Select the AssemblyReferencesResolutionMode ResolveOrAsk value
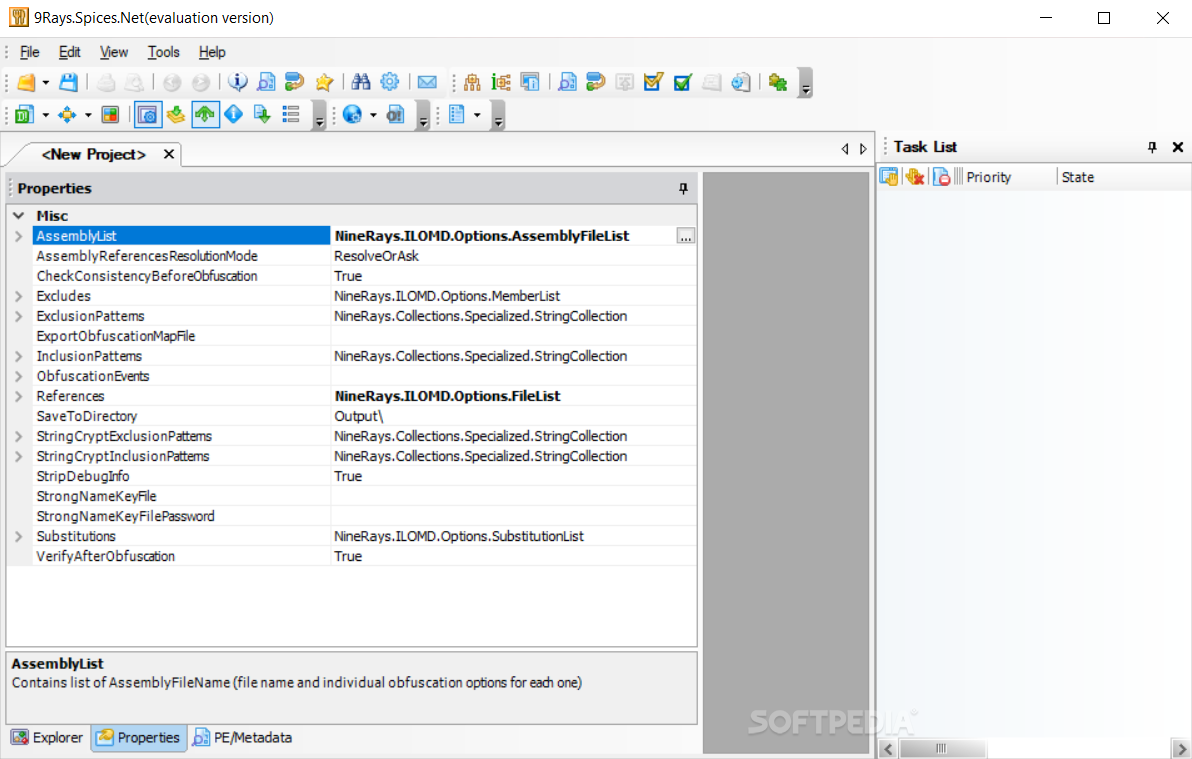This screenshot has width=1192, height=759. tap(513, 256)
